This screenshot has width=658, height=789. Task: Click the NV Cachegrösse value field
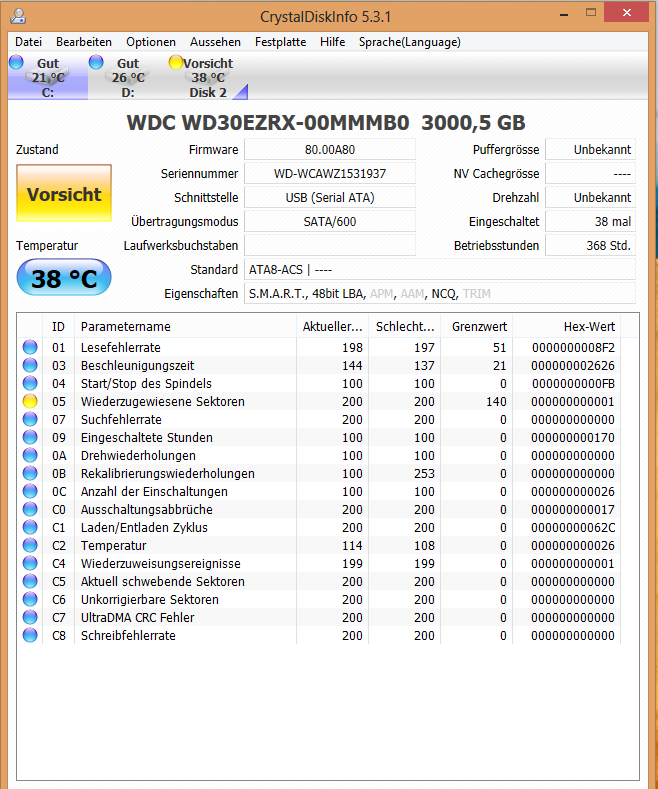(591, 174)
